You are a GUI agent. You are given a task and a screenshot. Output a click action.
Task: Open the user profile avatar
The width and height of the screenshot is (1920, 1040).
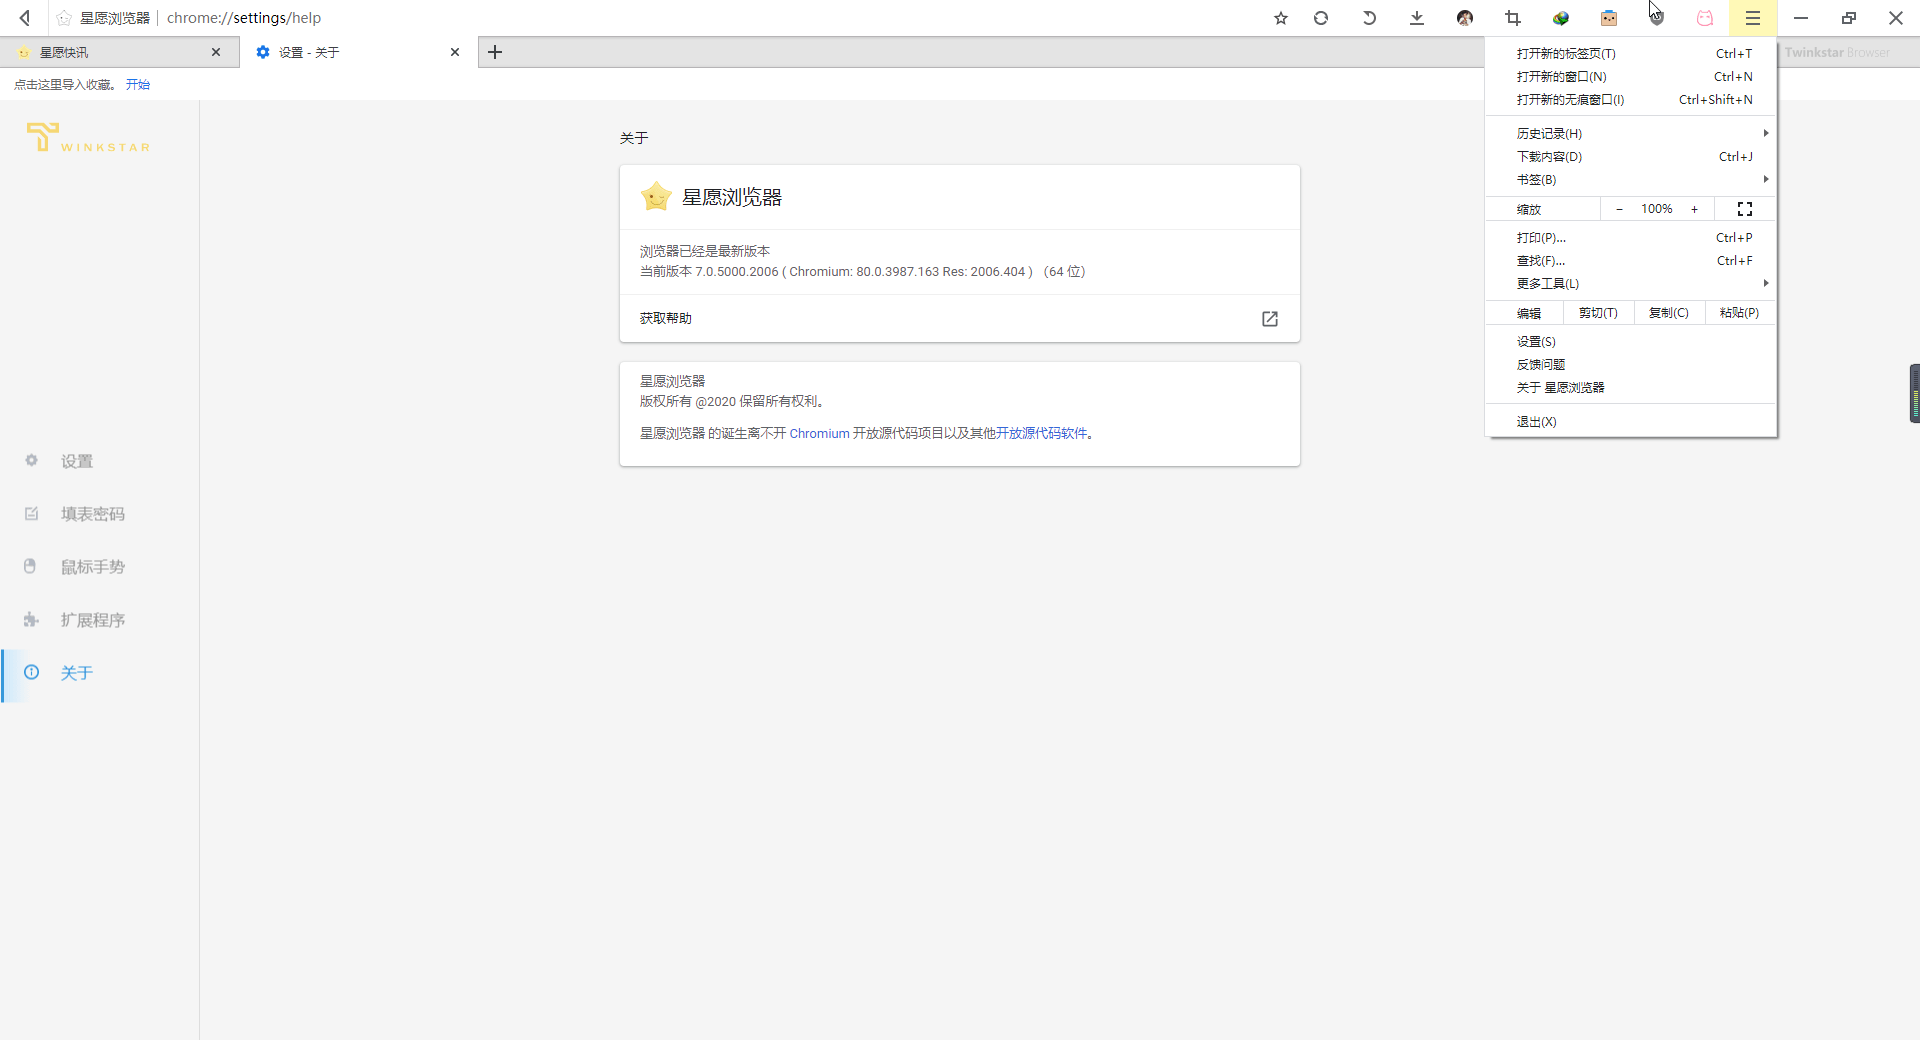[1465, 17]
